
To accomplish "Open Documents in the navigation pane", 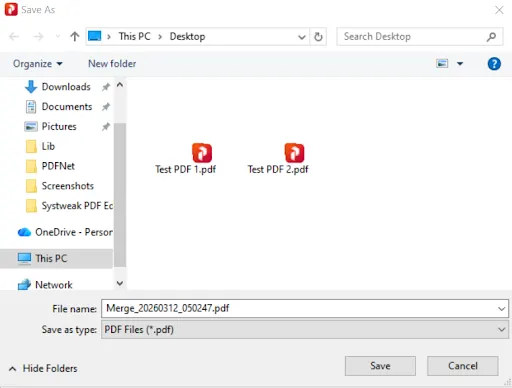I will pyautogui.click(x=67, y=107).
